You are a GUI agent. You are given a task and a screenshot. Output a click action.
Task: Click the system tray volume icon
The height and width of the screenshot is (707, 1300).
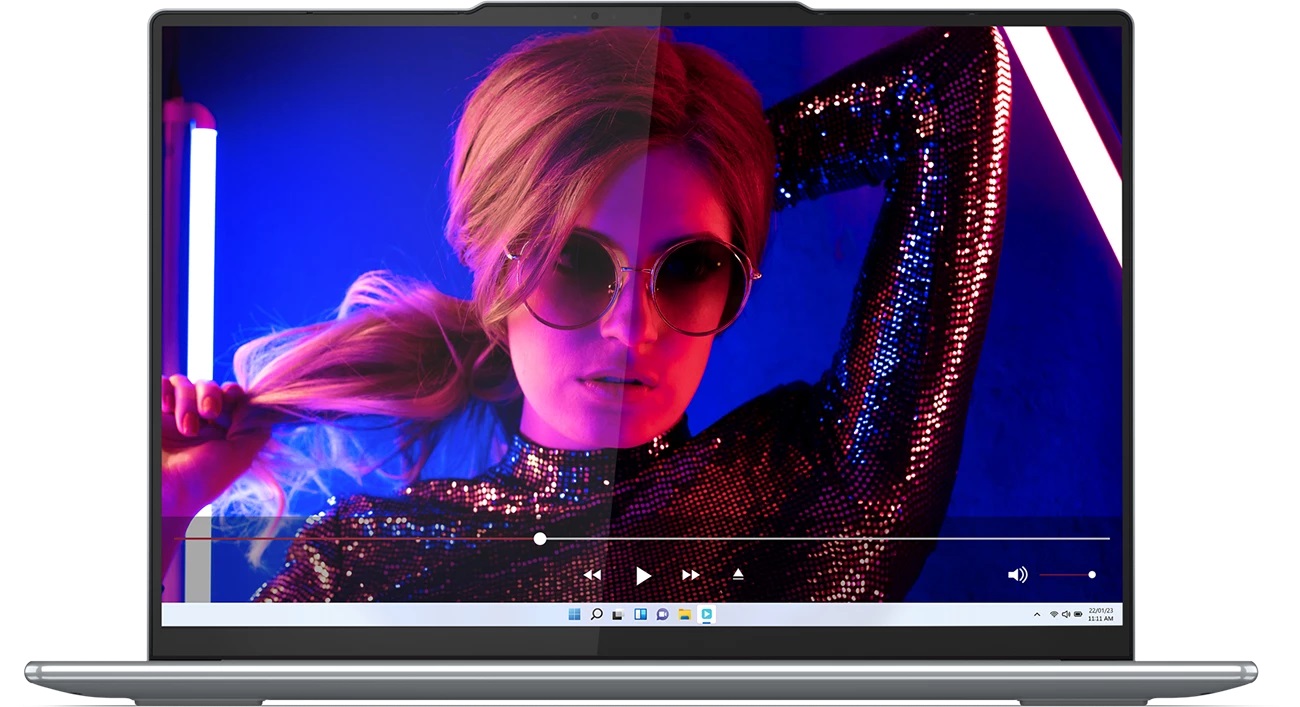(x=1066, y=614)
